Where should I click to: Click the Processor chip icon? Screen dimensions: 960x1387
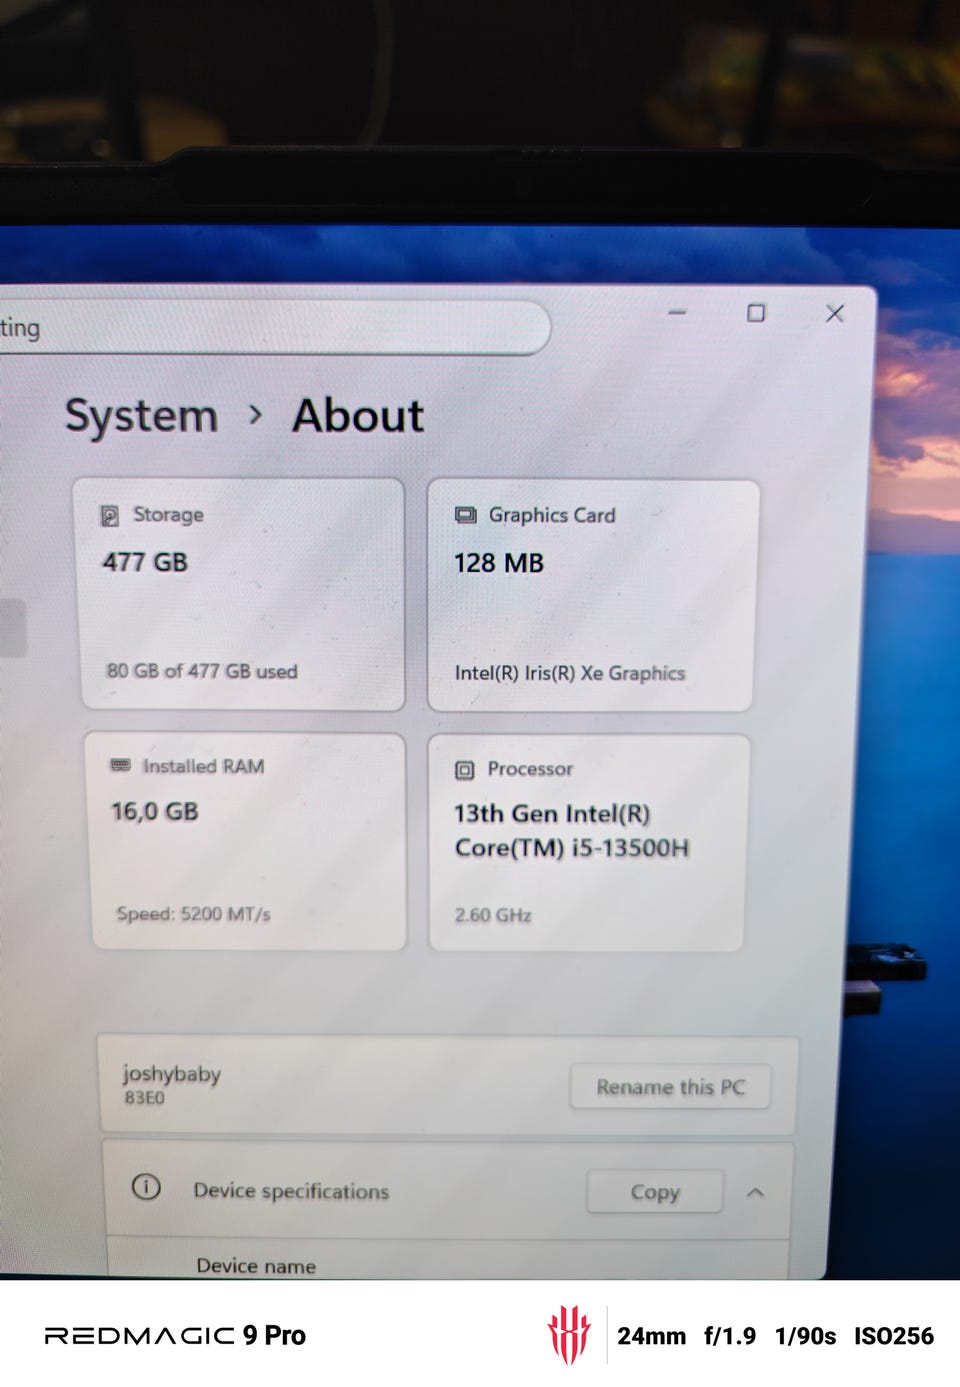pos(465,769)
